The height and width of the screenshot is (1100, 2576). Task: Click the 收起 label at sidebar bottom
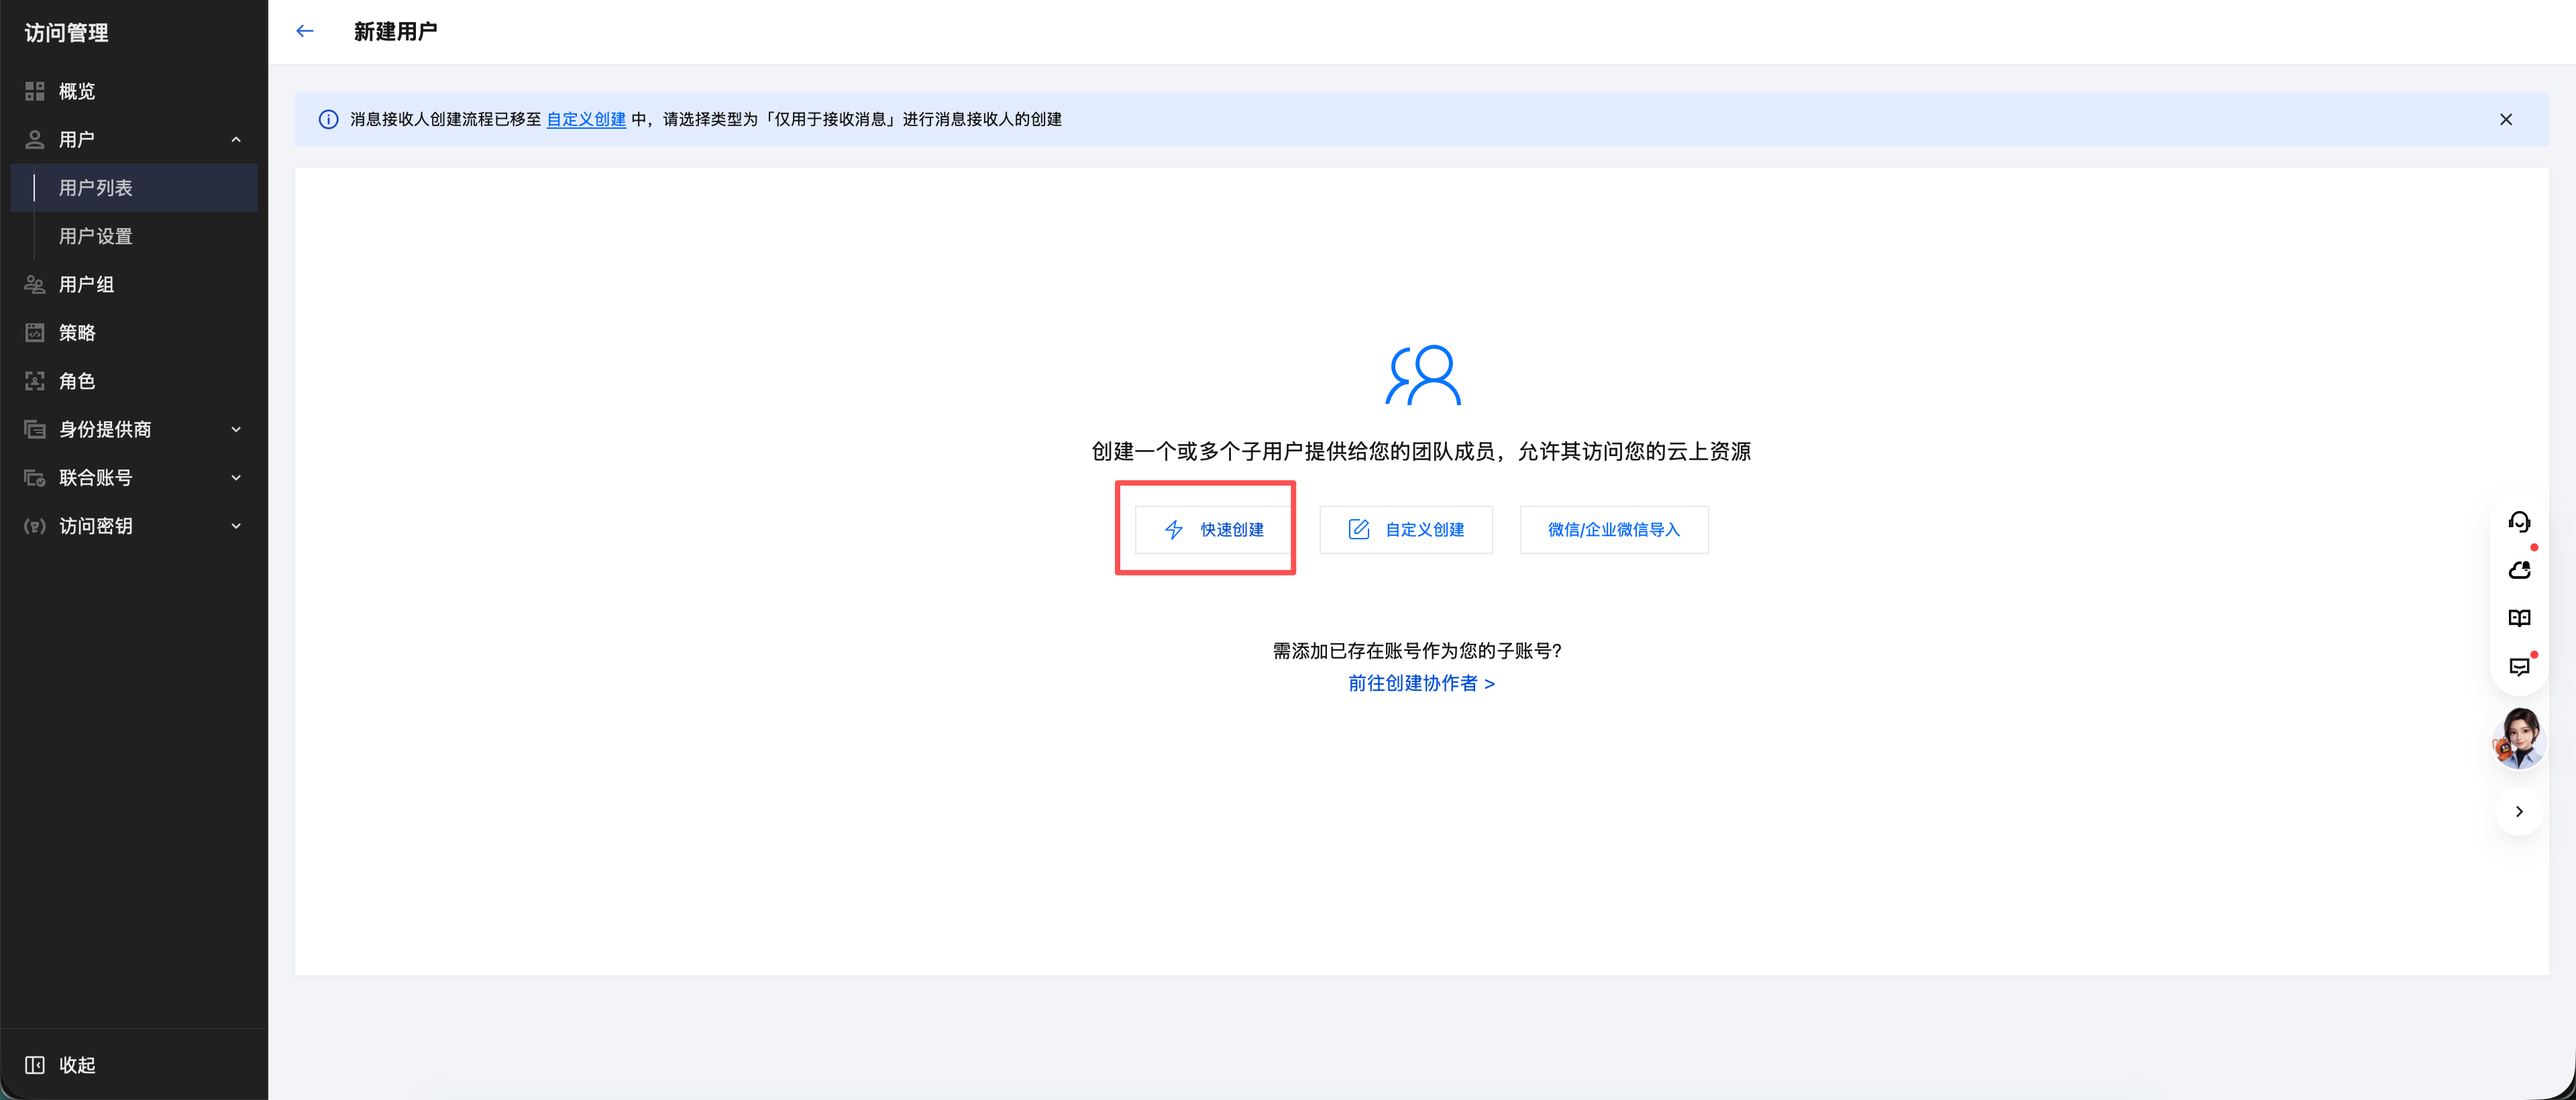click(77, 1065)
